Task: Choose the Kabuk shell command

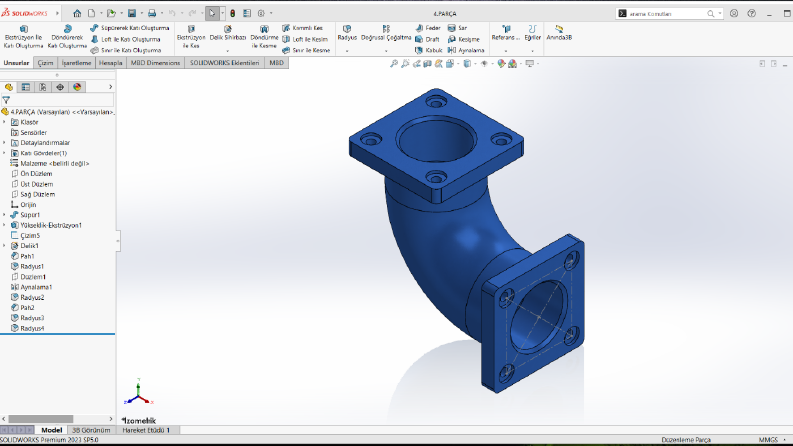Action: click(428, 50)
